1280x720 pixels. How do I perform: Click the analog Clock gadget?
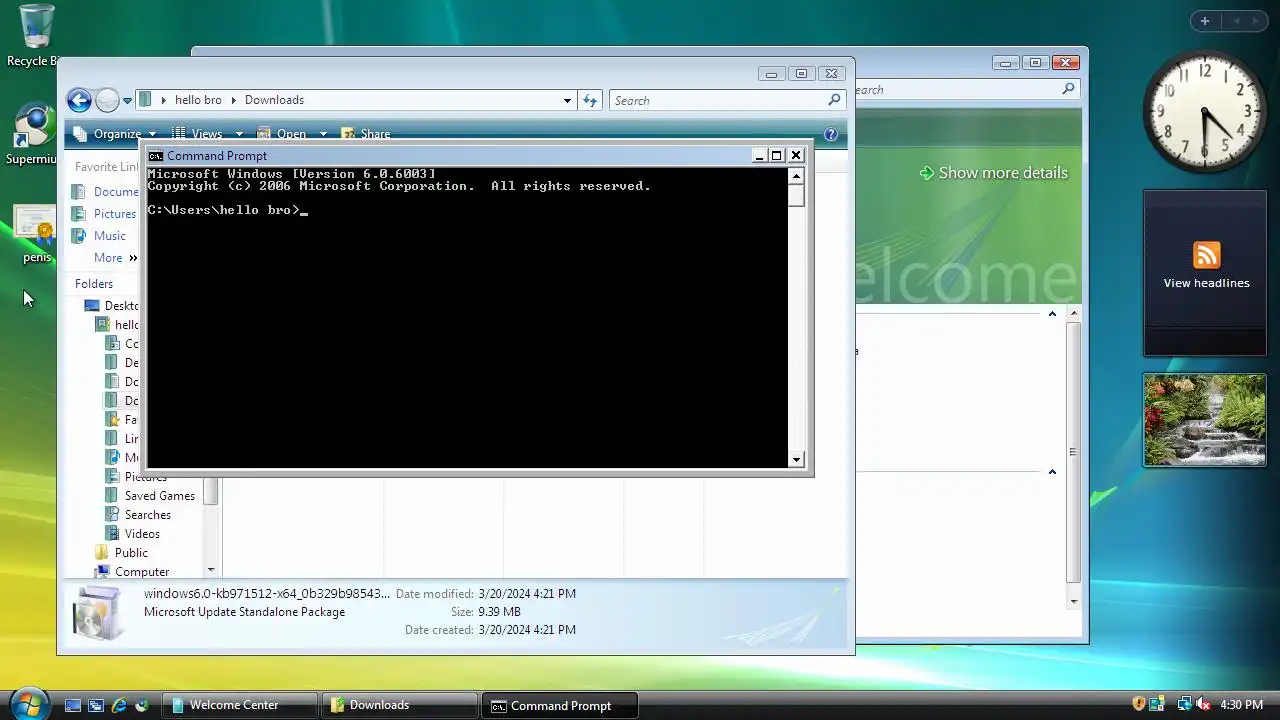[x=1204, y=112]
